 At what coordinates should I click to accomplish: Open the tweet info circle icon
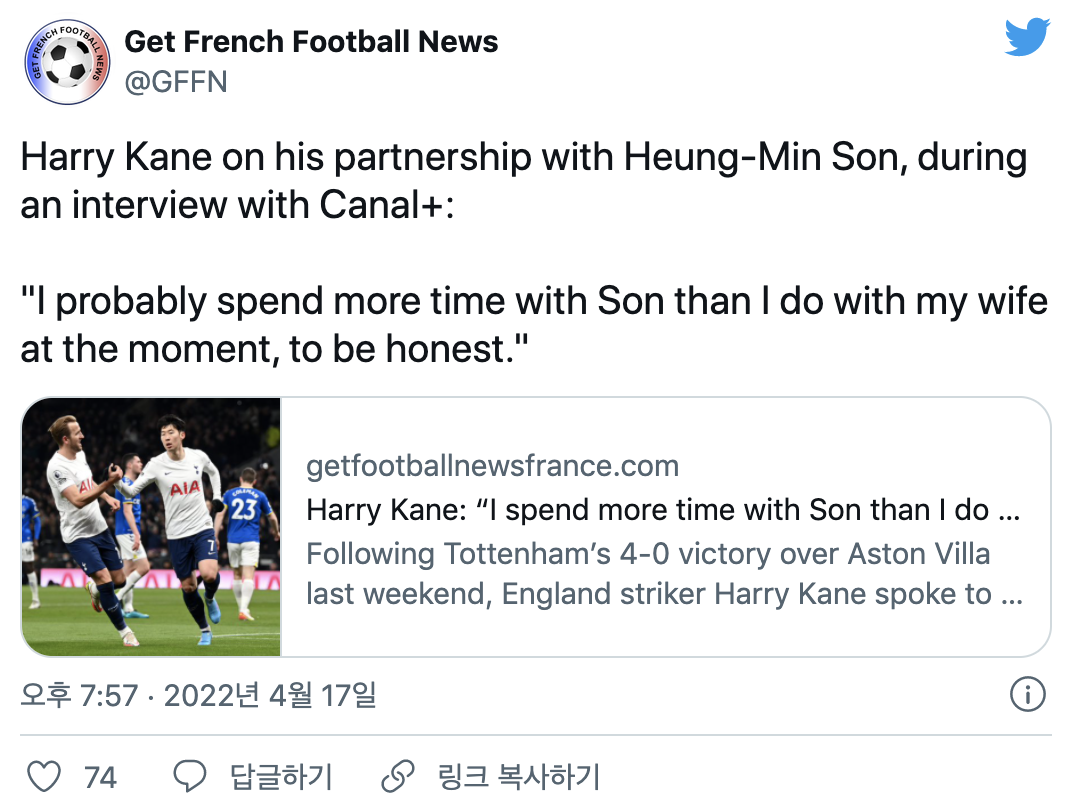tap(1028, 694)
